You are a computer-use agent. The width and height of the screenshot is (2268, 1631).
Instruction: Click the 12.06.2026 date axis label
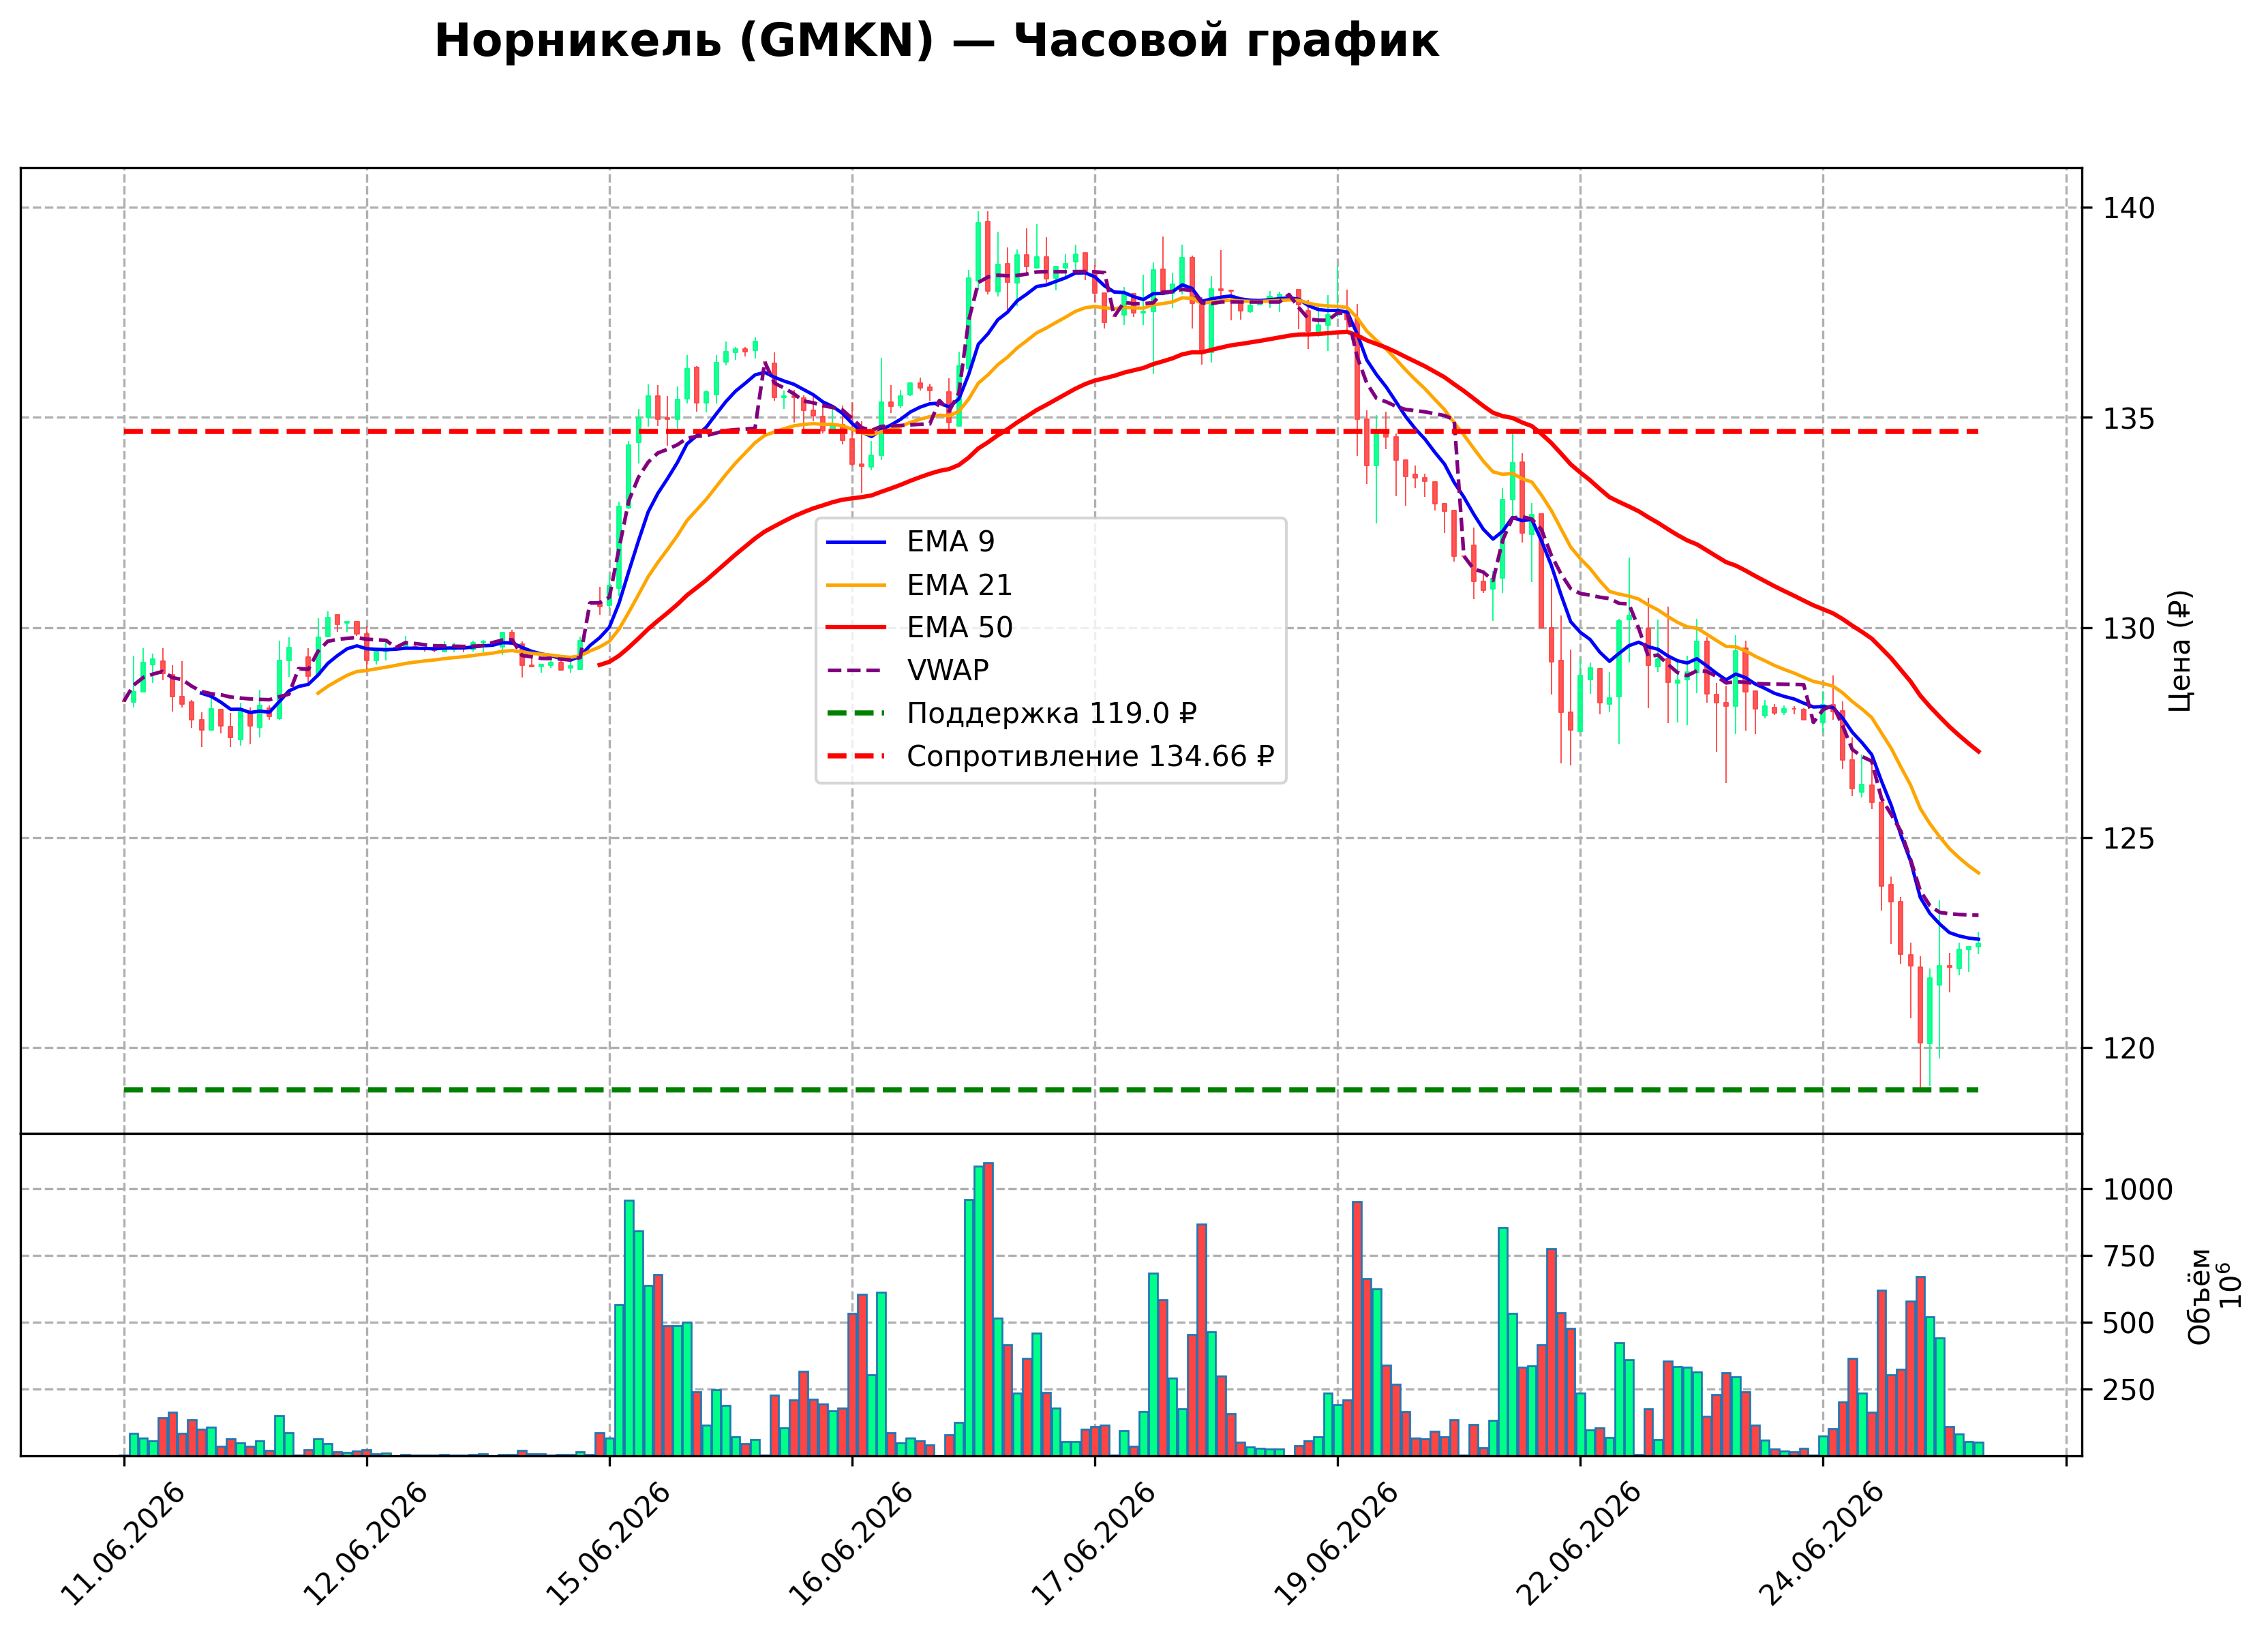point(365,1544)
